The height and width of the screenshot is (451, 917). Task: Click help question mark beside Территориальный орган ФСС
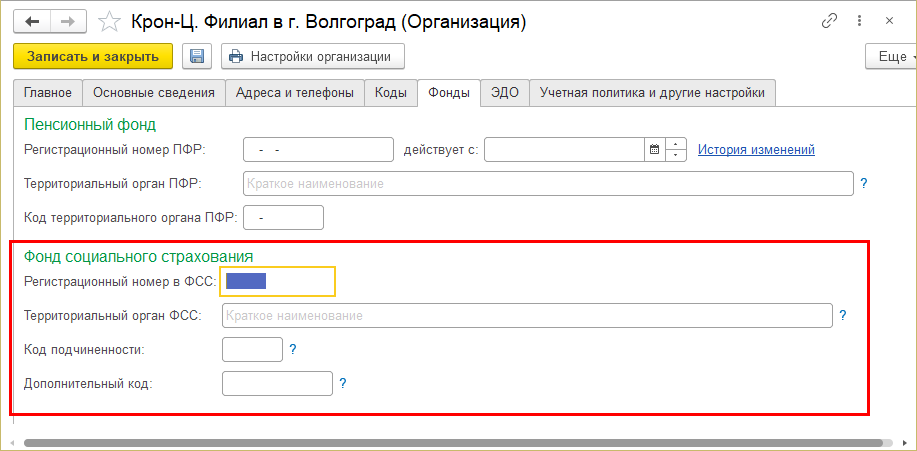coord(843,316)
